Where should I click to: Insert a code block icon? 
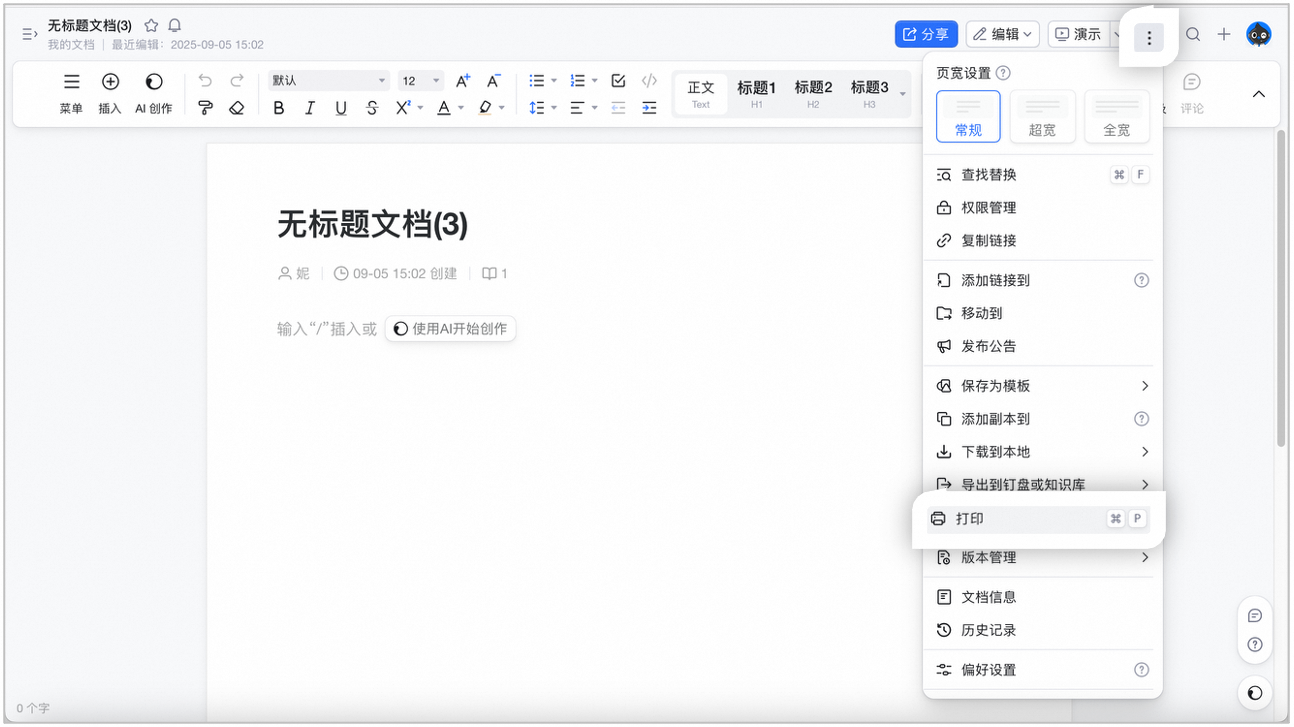click(x=649, y=81)
